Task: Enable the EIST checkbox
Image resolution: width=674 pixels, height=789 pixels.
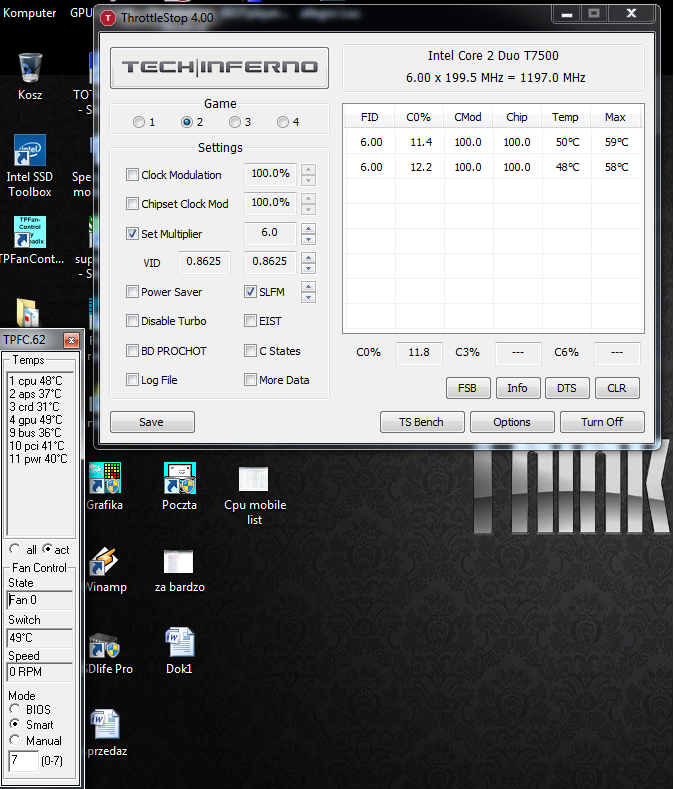Action: click(250, 321)
